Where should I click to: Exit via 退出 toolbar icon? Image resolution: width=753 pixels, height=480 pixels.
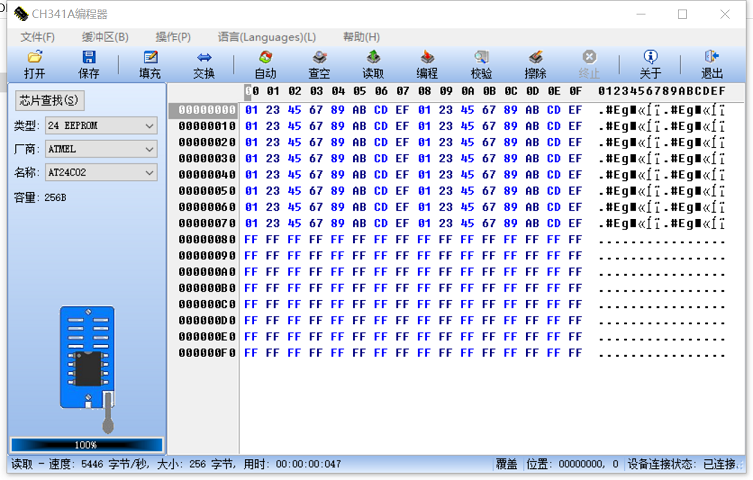(712, 64)
